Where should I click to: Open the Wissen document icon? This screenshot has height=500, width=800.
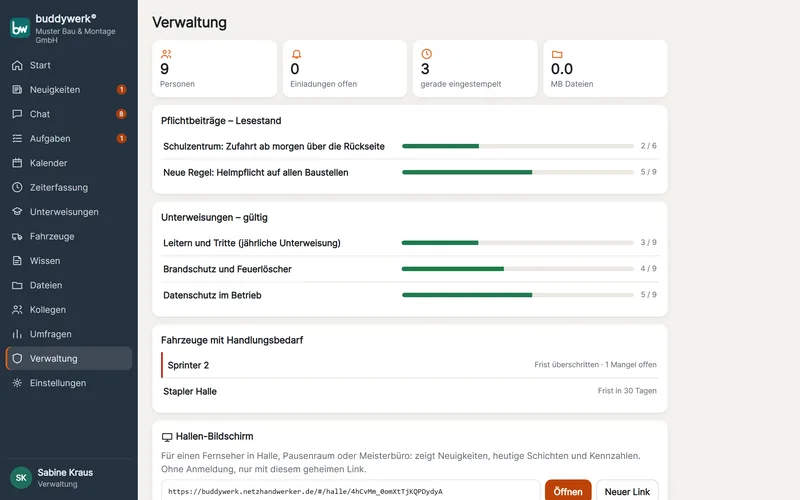pos(17,261)
